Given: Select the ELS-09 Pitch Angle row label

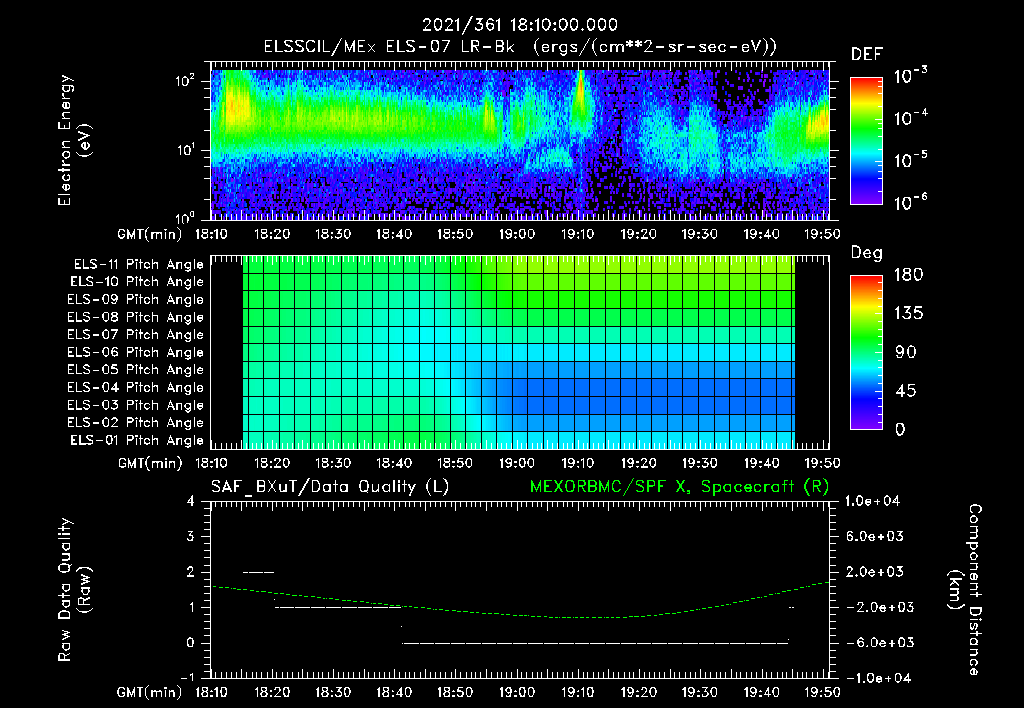Looking at the screenshot, I should pyautogui.click(x=136, y=299).
